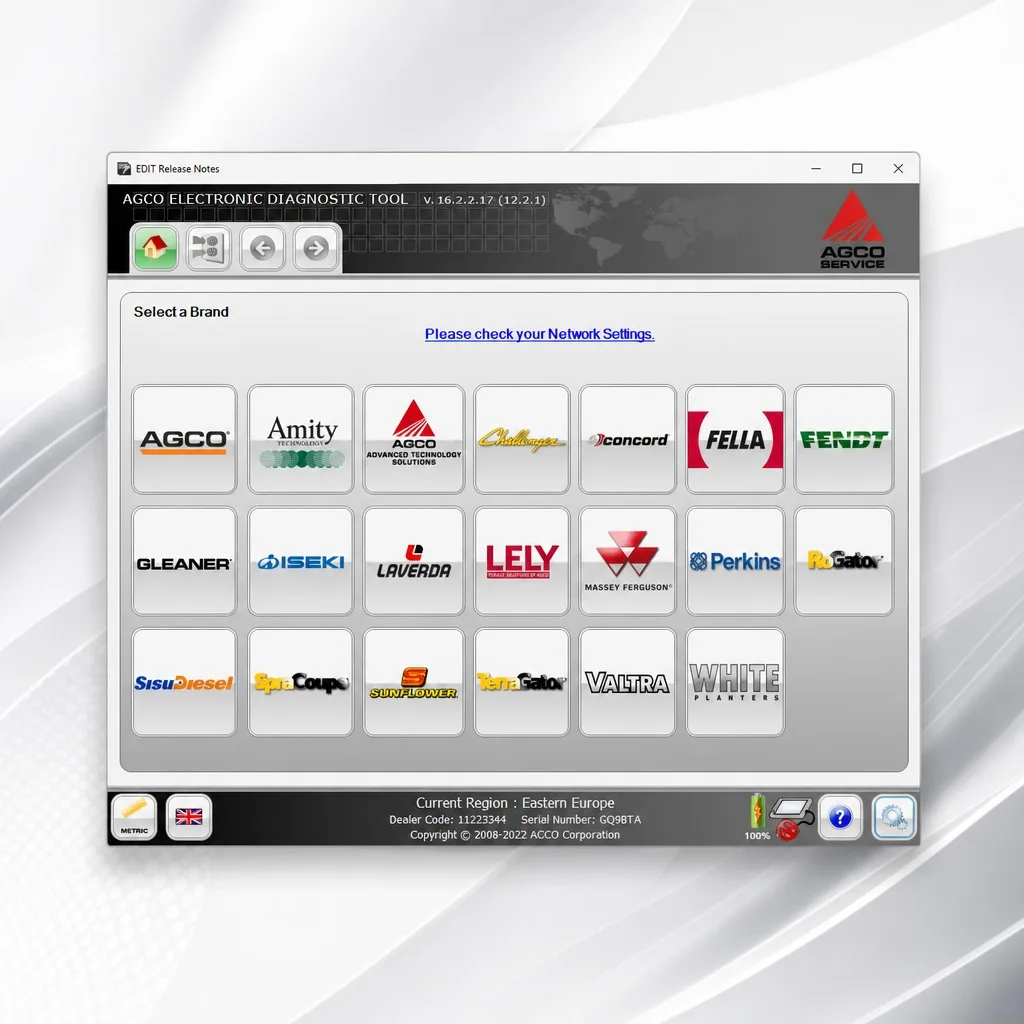Select the Fella brand tile
The image size is (1024, 1024).
click(735, 439)
